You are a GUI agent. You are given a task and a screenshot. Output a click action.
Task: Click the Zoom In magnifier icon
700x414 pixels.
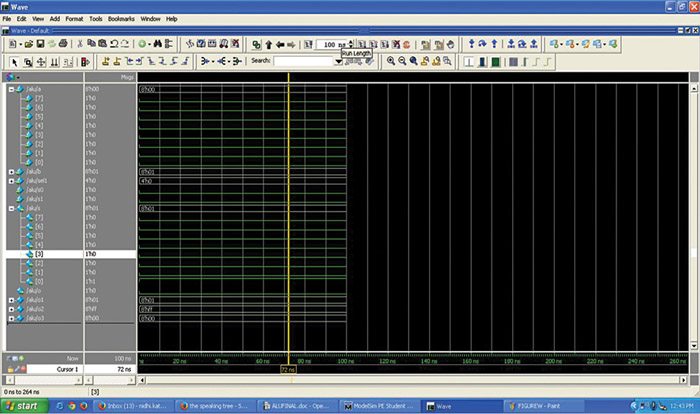tap(391, 61)
